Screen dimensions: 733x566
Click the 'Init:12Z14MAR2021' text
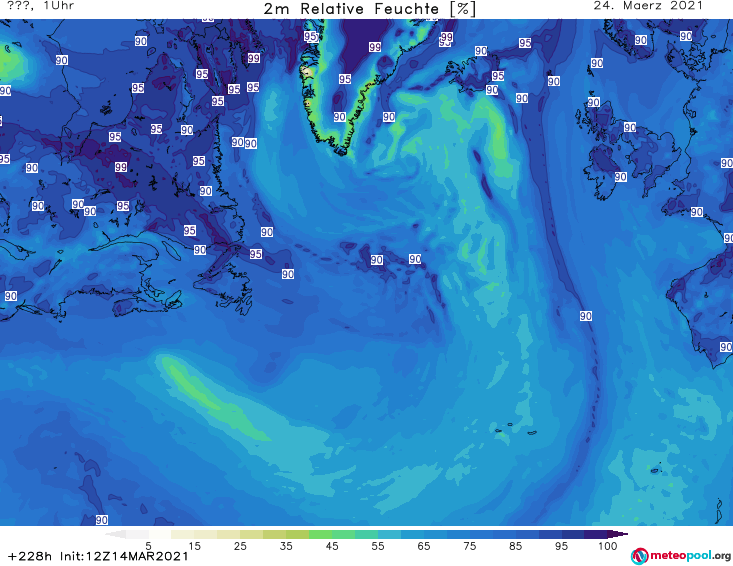(124, 556)
